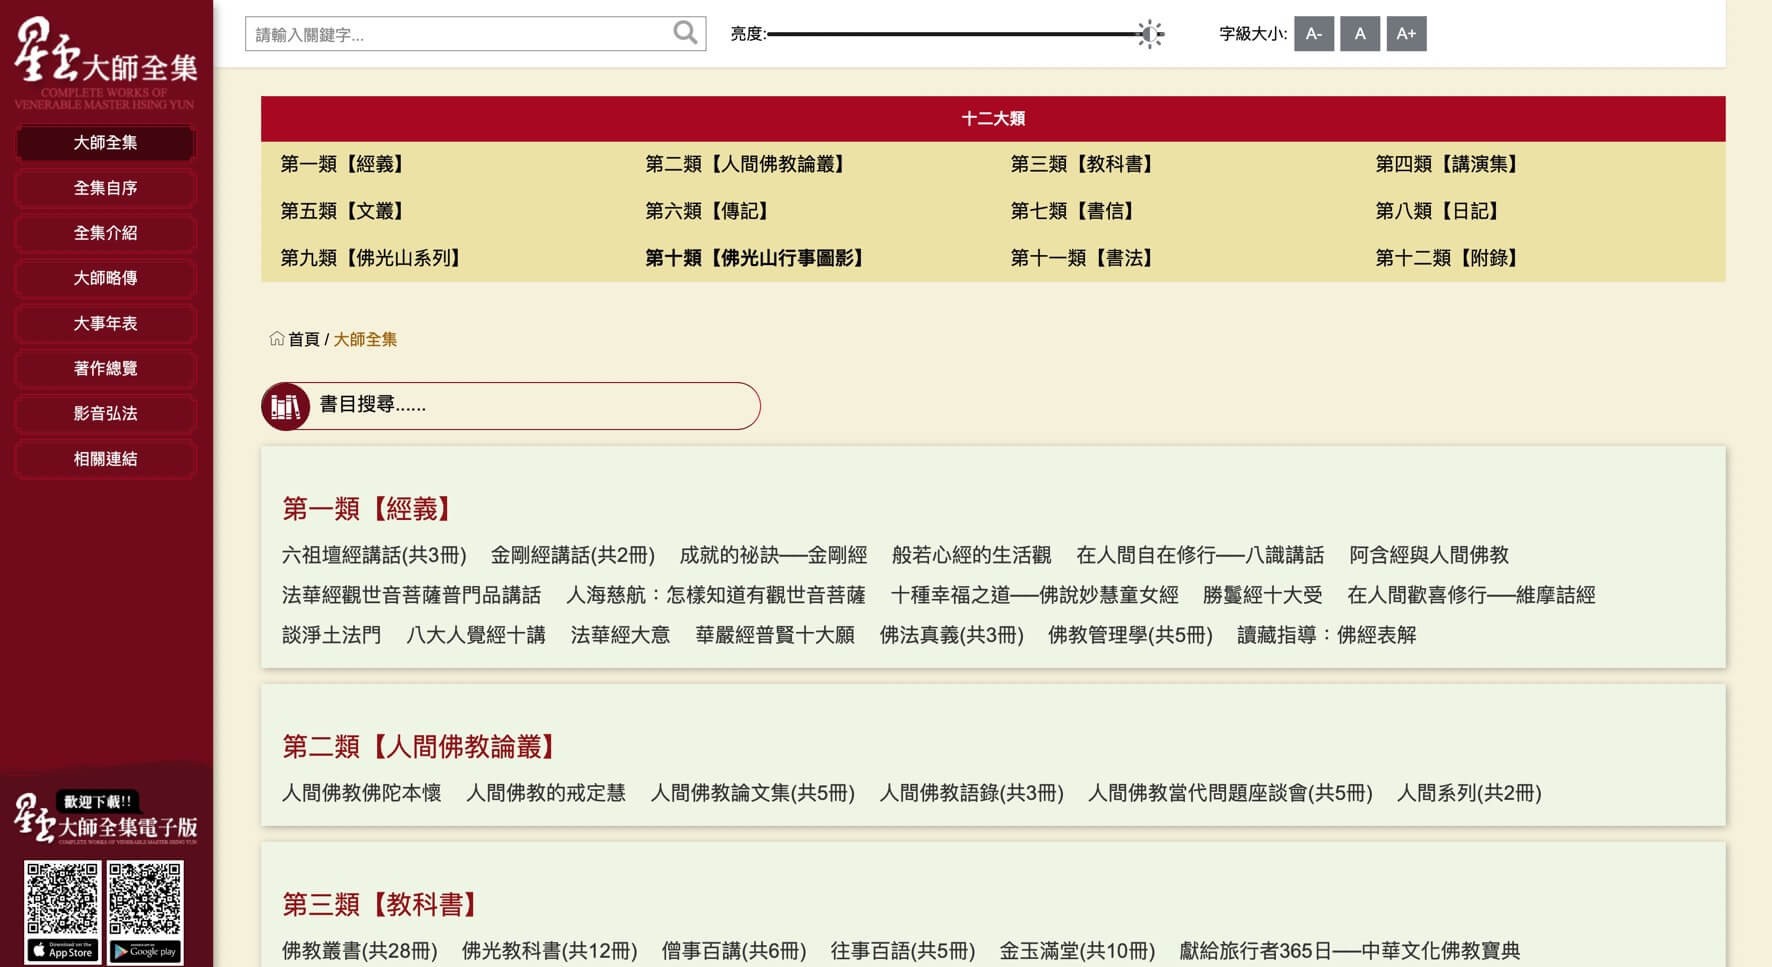
Task: Click the search magnifier icon
Action: (x=685, y=33)
